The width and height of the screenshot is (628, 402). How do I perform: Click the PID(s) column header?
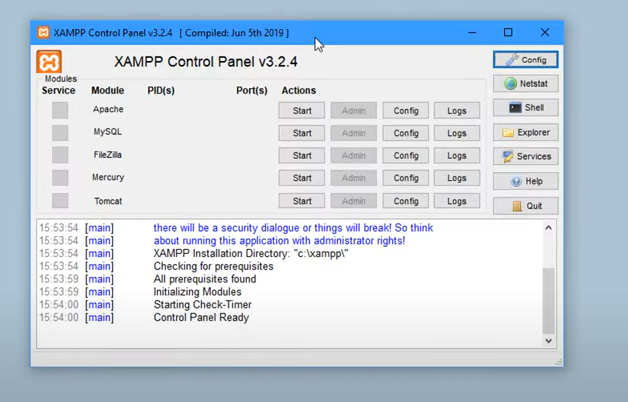[161, 90]
